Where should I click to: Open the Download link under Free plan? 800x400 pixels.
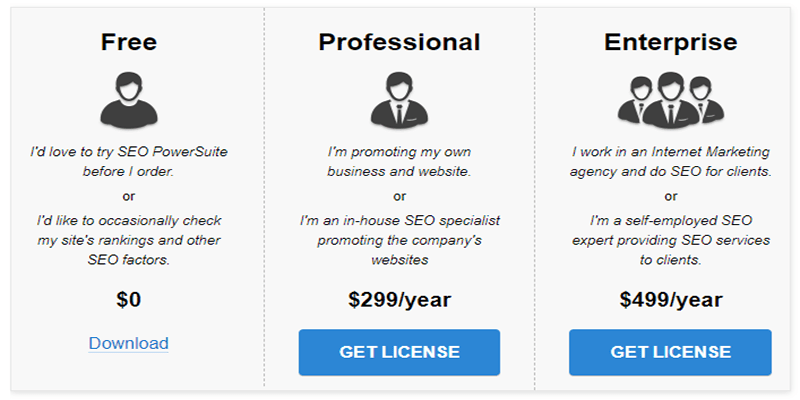[x=129, y=343]
